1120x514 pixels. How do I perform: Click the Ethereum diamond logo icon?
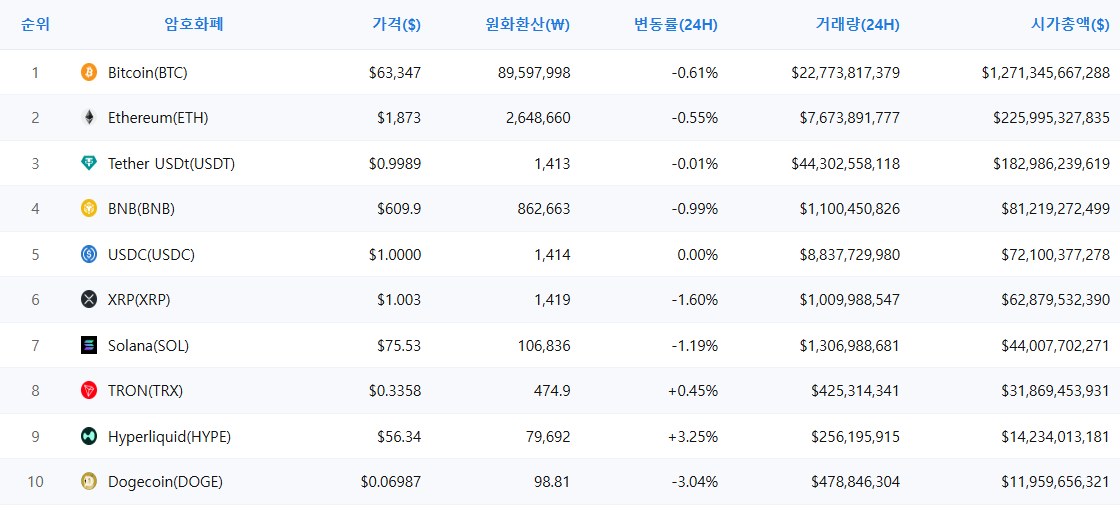click(x=89, y=118)
